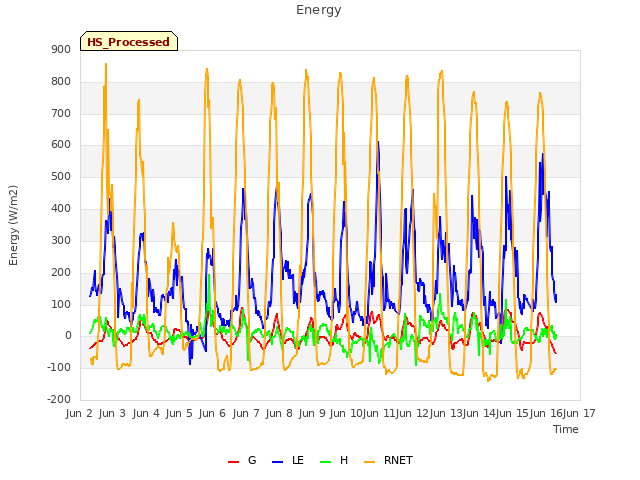The image size is (640, 480).
Task: Click the orange RNET legend line swatch
Action: (x=370, y=462)
